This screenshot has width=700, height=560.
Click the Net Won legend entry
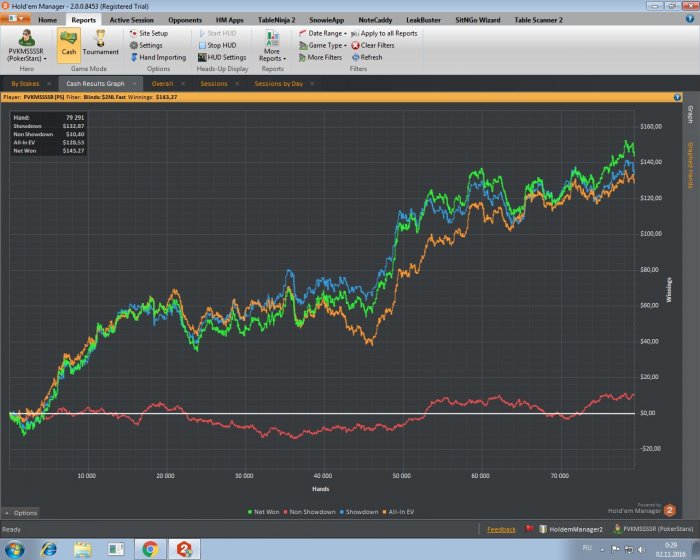click(x=265, y=511)
